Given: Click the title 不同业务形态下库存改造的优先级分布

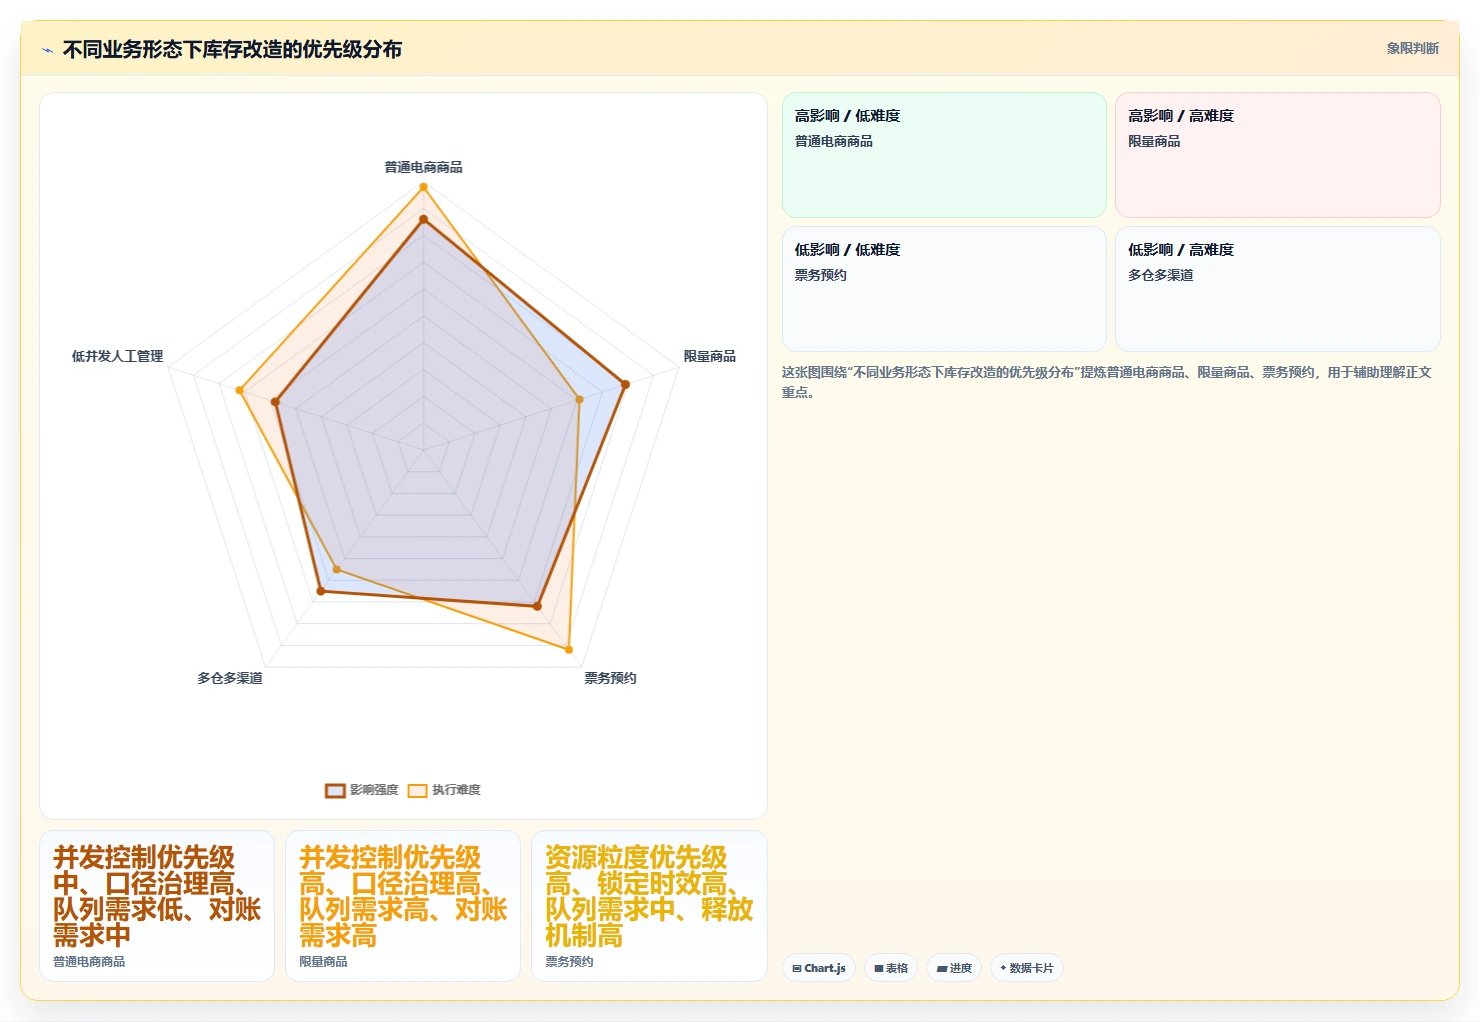Looking at the screenshot, I should tap(232, 49).
